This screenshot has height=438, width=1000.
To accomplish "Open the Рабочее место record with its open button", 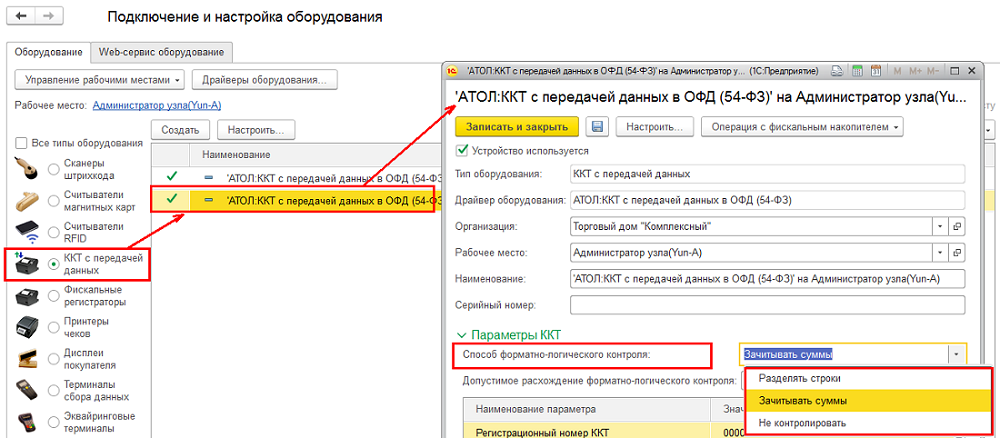I will [x=957, y=252].
